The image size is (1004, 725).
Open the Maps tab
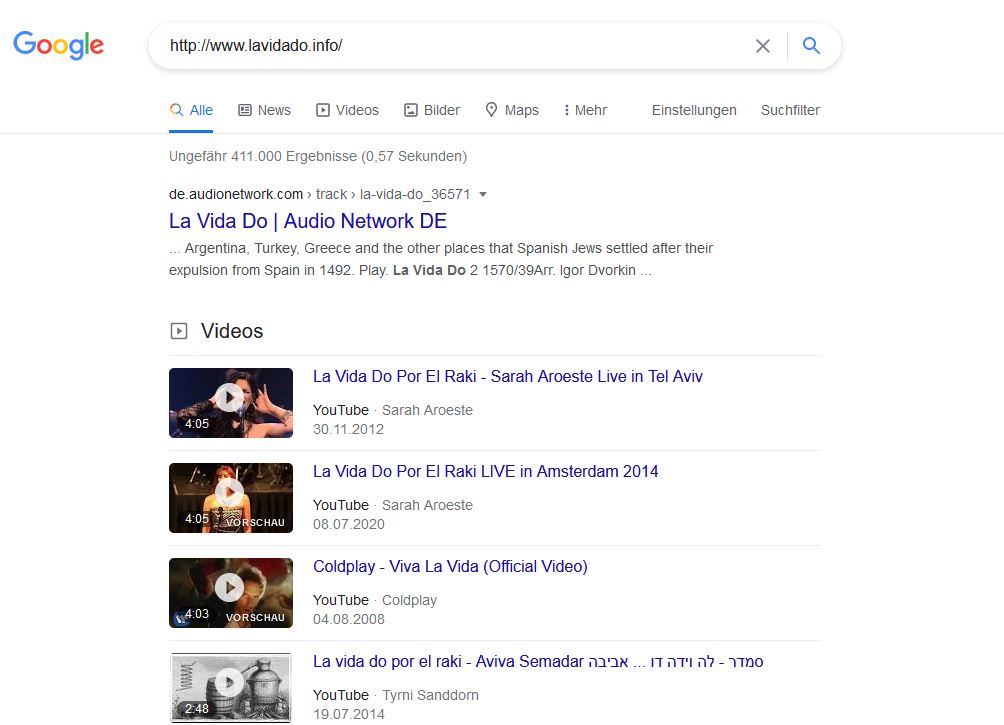pos(512,110)
